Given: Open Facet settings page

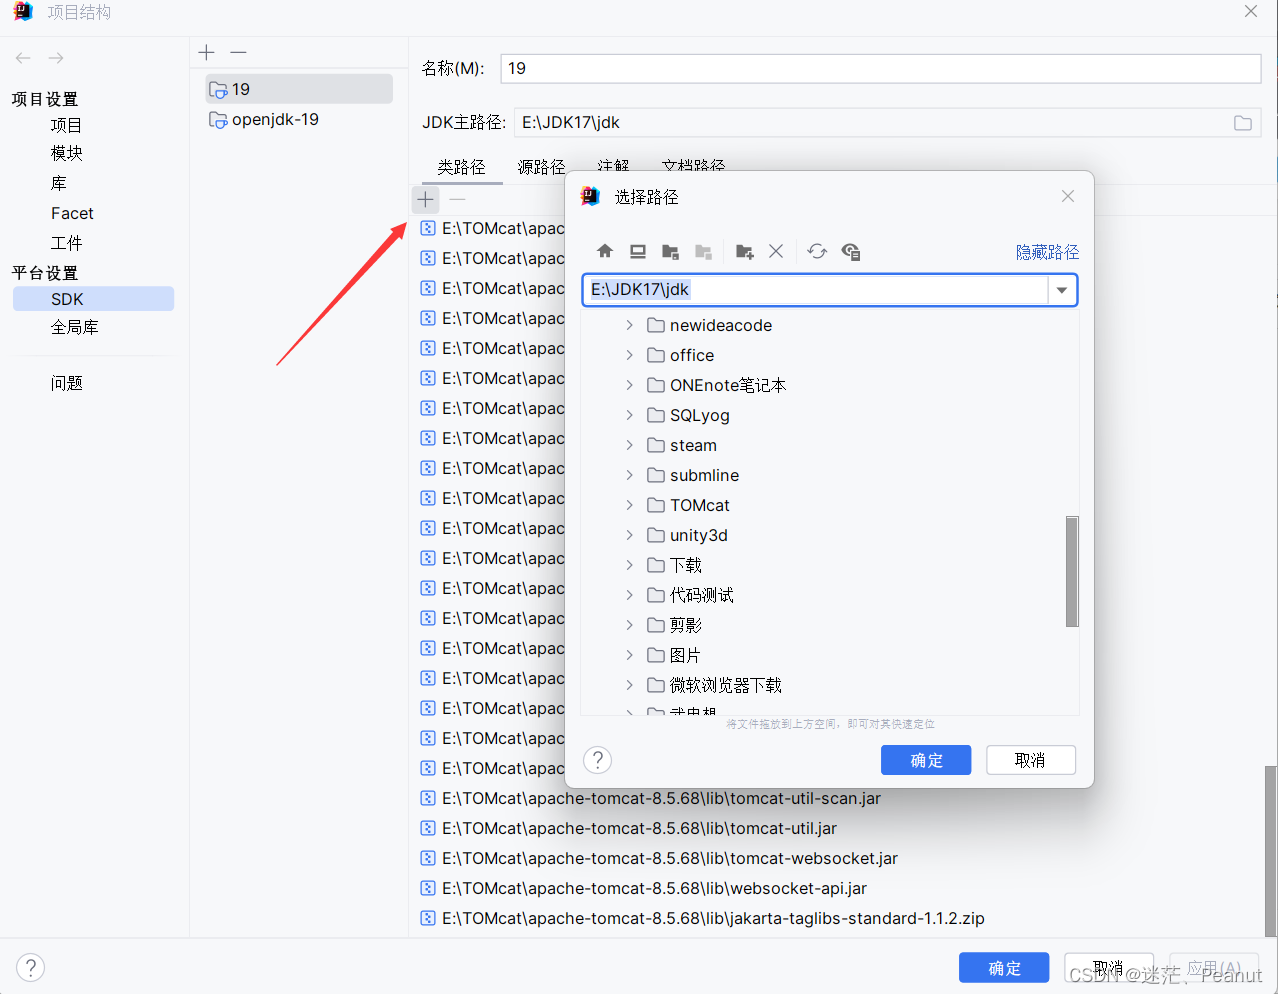Looking at the screenshot, I should (72, 213).
